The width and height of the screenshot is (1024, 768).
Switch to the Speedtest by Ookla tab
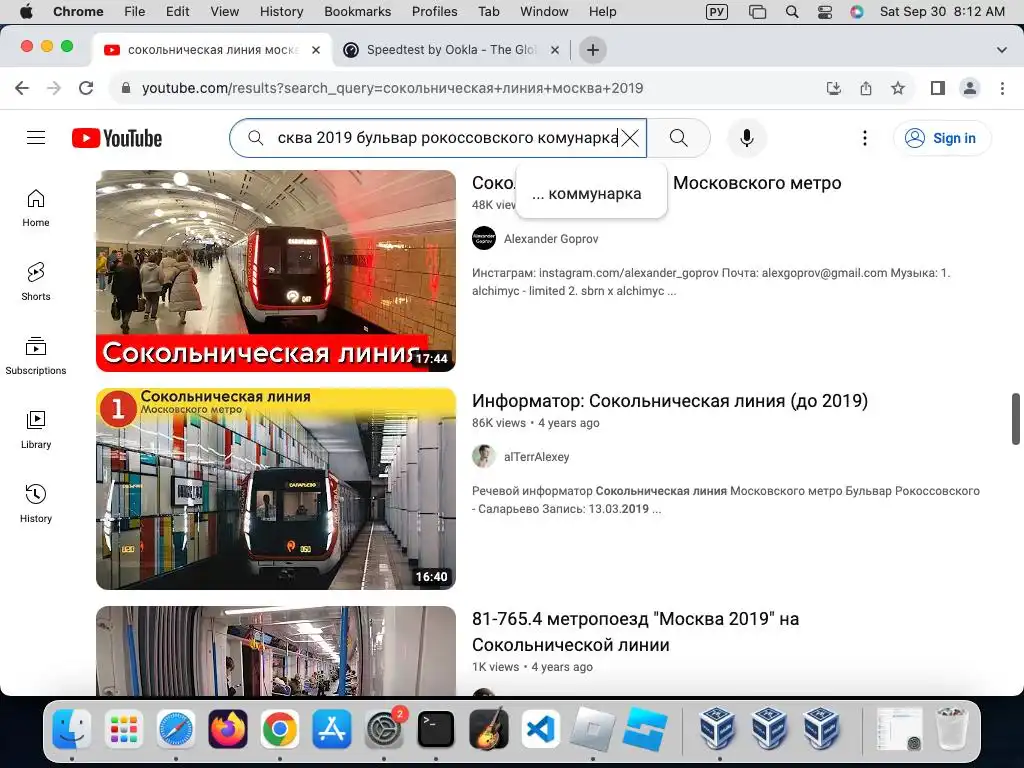451,50
